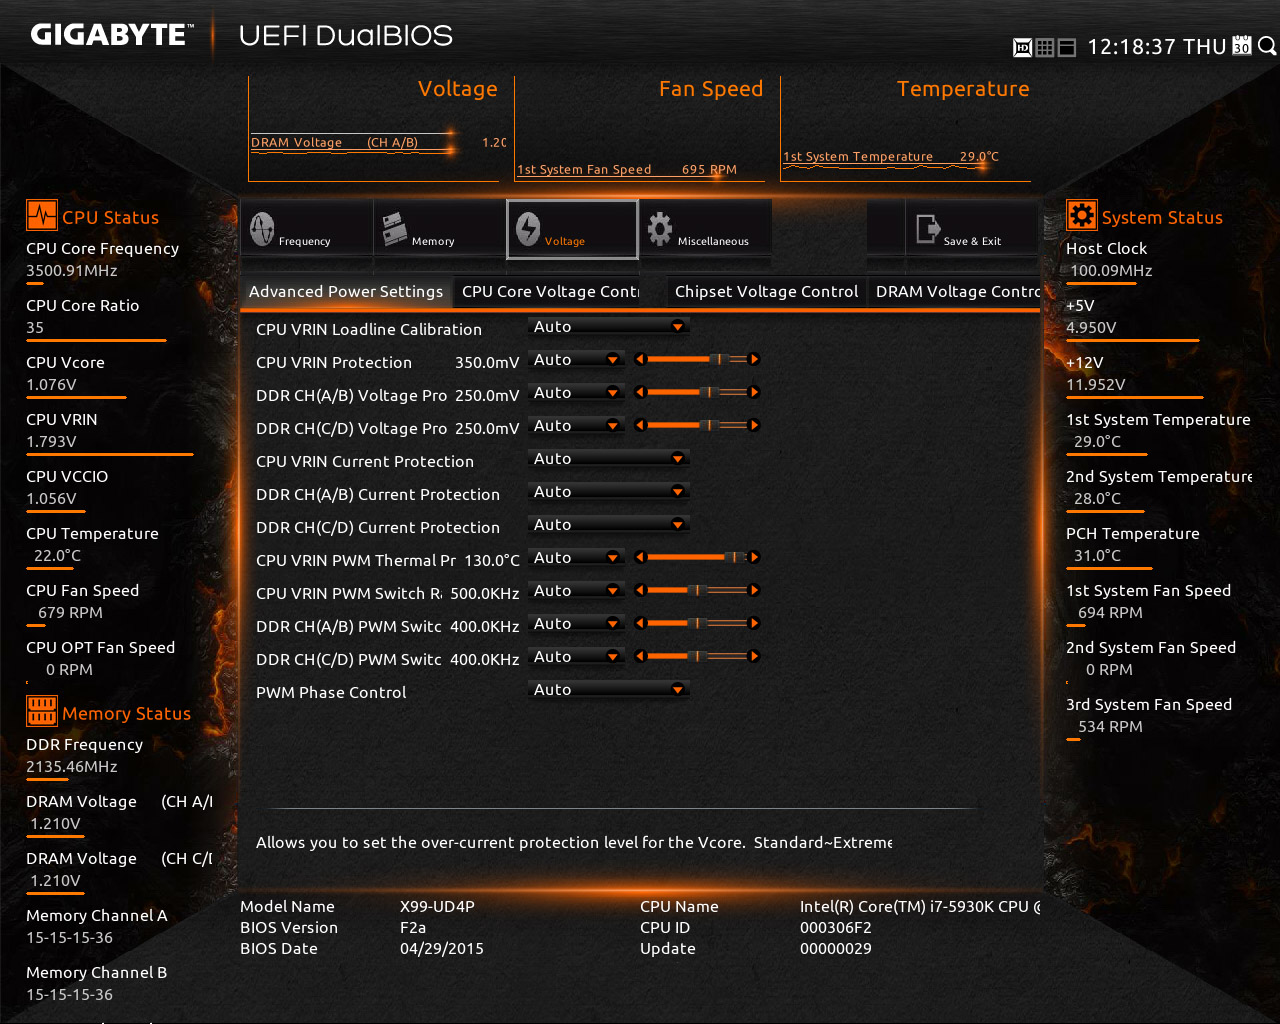Click the Memory Status RAM icon
This screenshot has height=1024, width=1280.
[42, 712]
